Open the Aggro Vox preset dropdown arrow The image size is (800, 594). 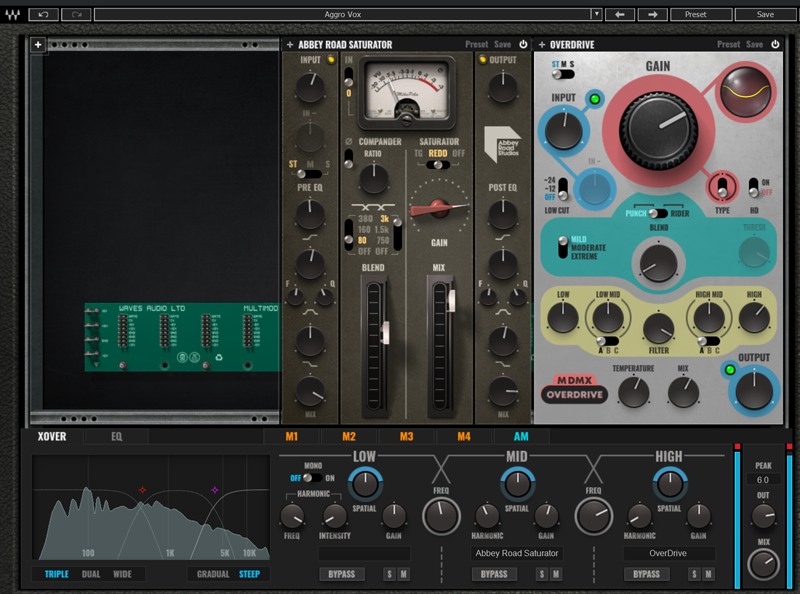click(596, 14)
